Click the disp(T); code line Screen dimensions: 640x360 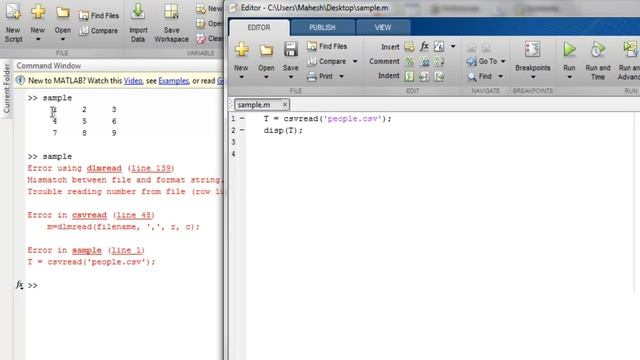tap(283, 131)
